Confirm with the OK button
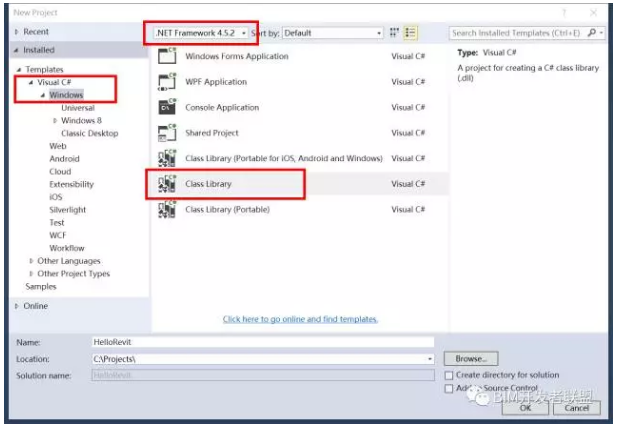Image resolution: width=621 pixels, height=428 pixels. pyautogui.click(x=525, y=408)
